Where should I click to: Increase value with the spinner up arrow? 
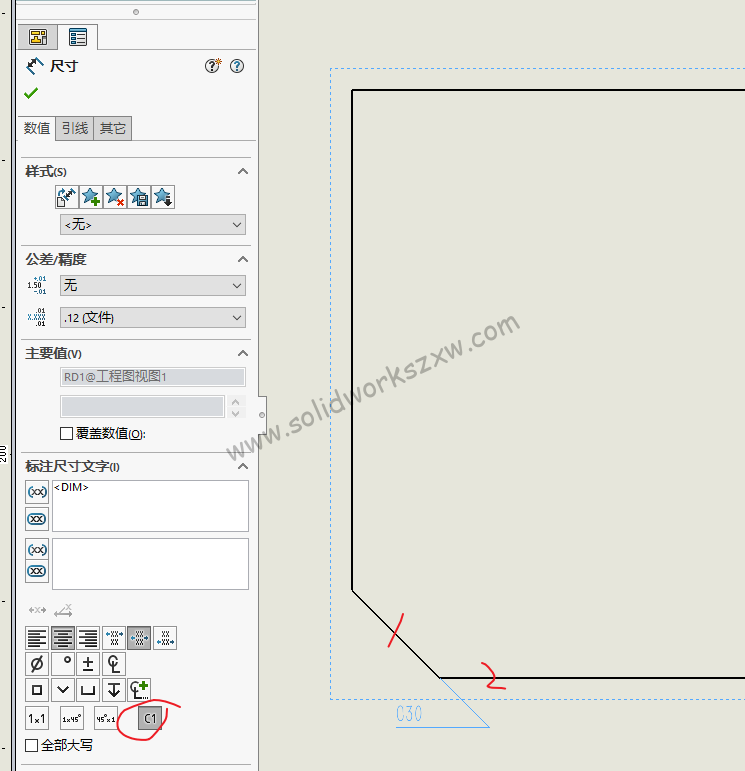point(236,401)
